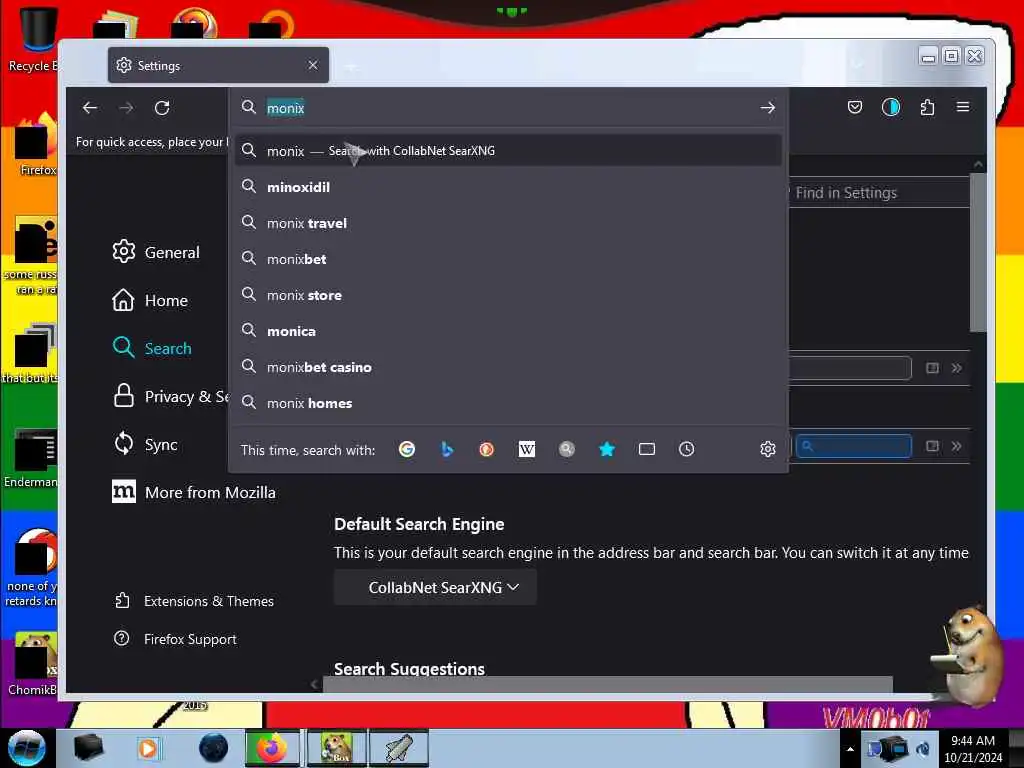Image resolution: width=1024 pixels, height=768 pixels.
Task: Open the Search settings category
Action: (x=152, y=348)
